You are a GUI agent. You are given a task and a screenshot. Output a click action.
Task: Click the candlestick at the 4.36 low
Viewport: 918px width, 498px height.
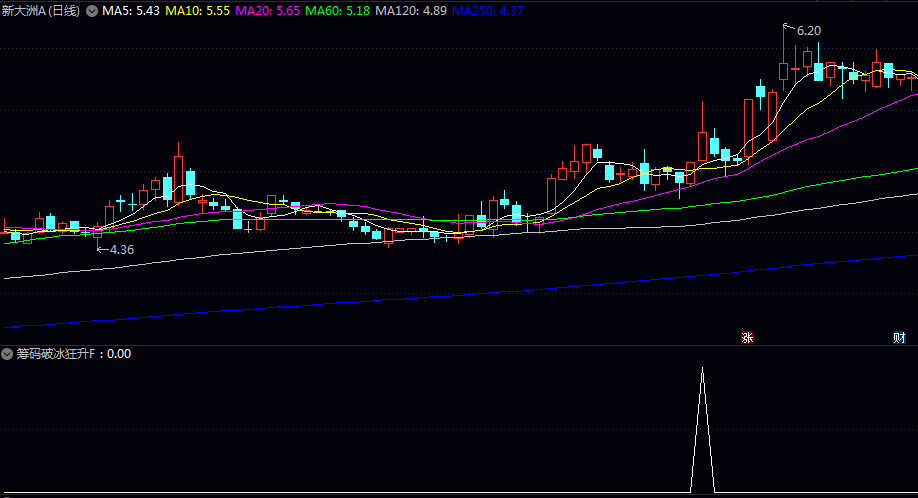point(98,232)
